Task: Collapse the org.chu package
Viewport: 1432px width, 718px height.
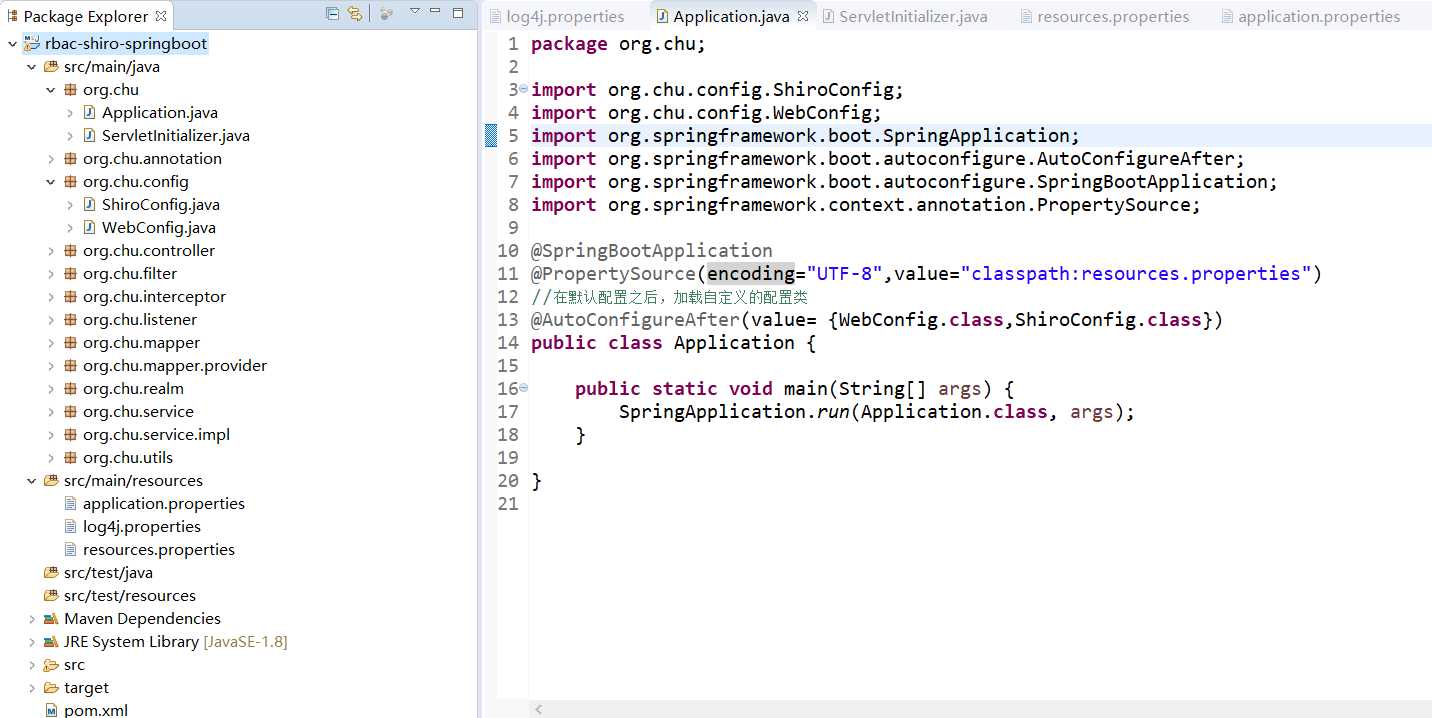Action: [51, 90]
